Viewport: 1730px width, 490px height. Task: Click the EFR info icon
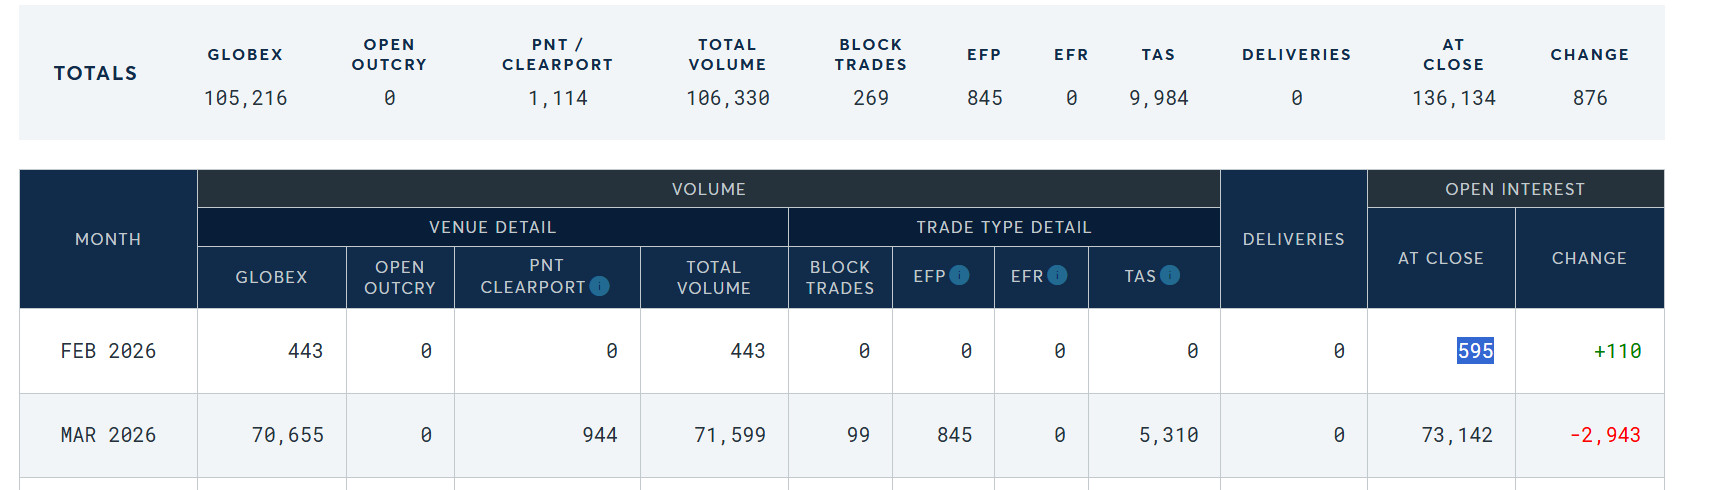1057,275
